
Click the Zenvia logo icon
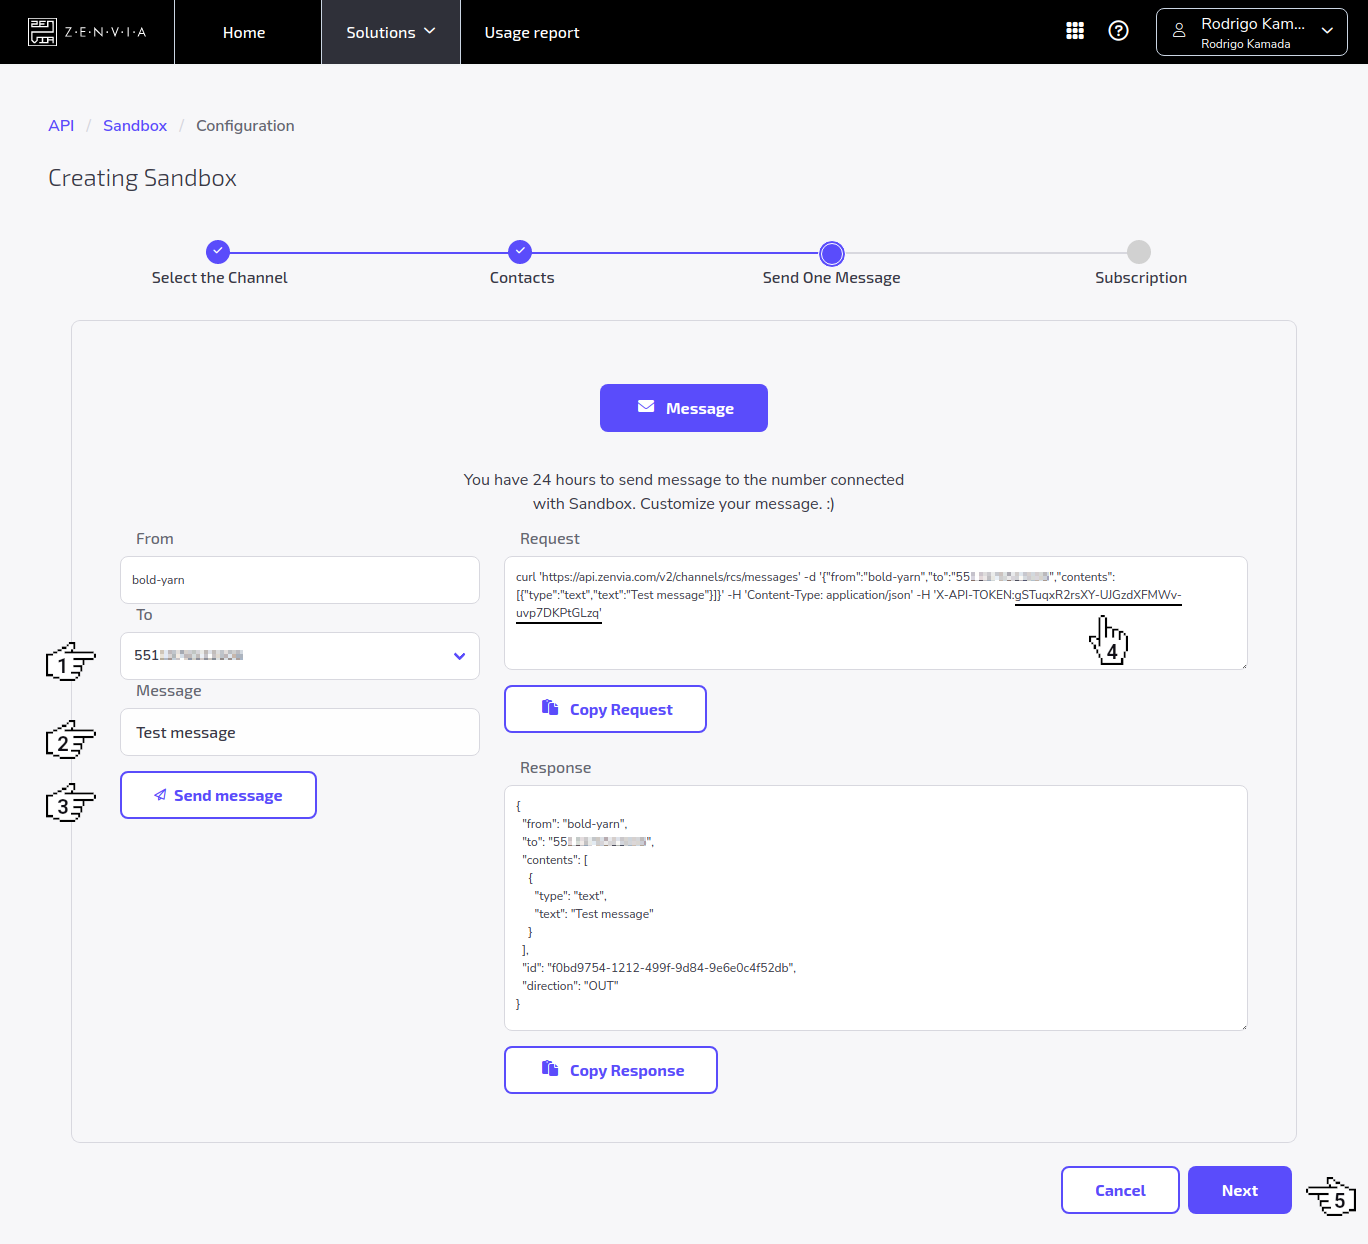[42, 31]
